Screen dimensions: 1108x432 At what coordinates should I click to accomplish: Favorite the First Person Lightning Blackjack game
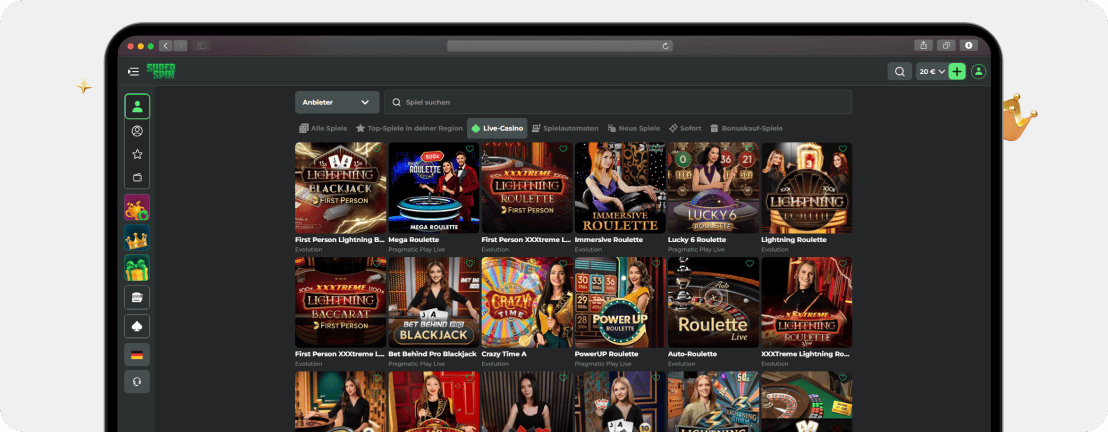[377, 149]
